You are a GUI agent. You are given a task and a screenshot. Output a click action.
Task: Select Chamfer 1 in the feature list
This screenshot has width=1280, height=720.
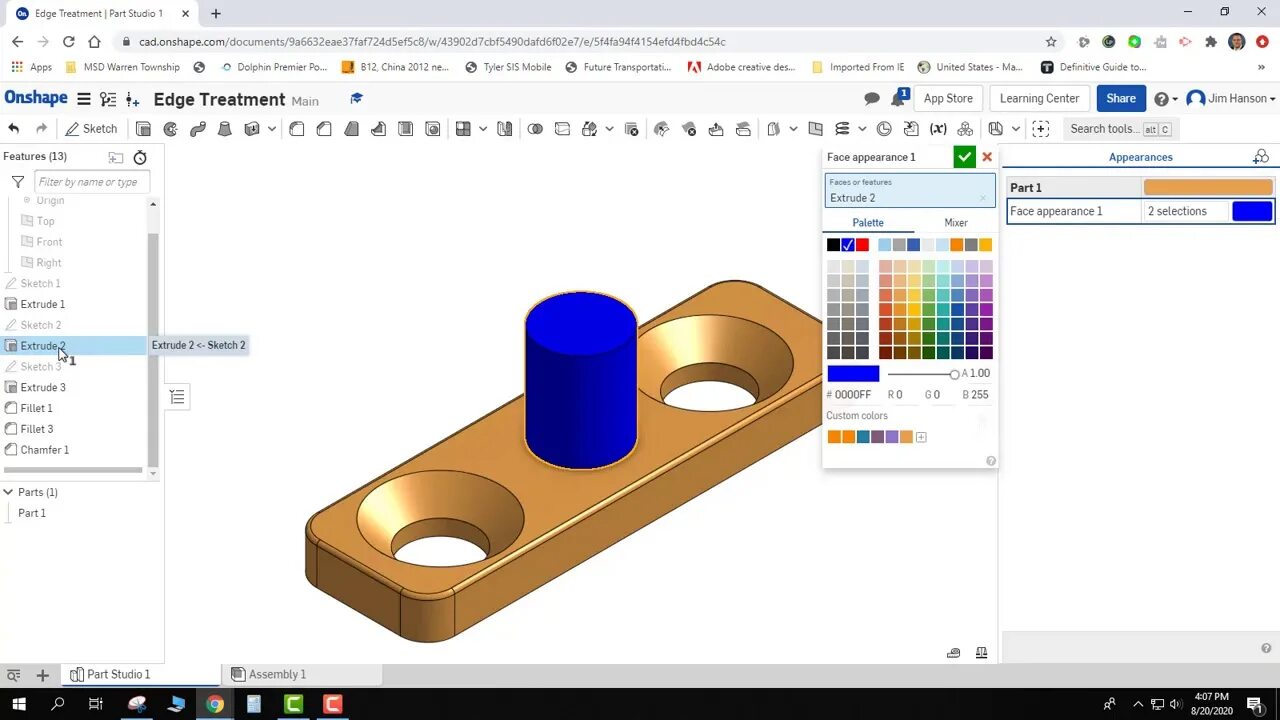pos(45,450)
